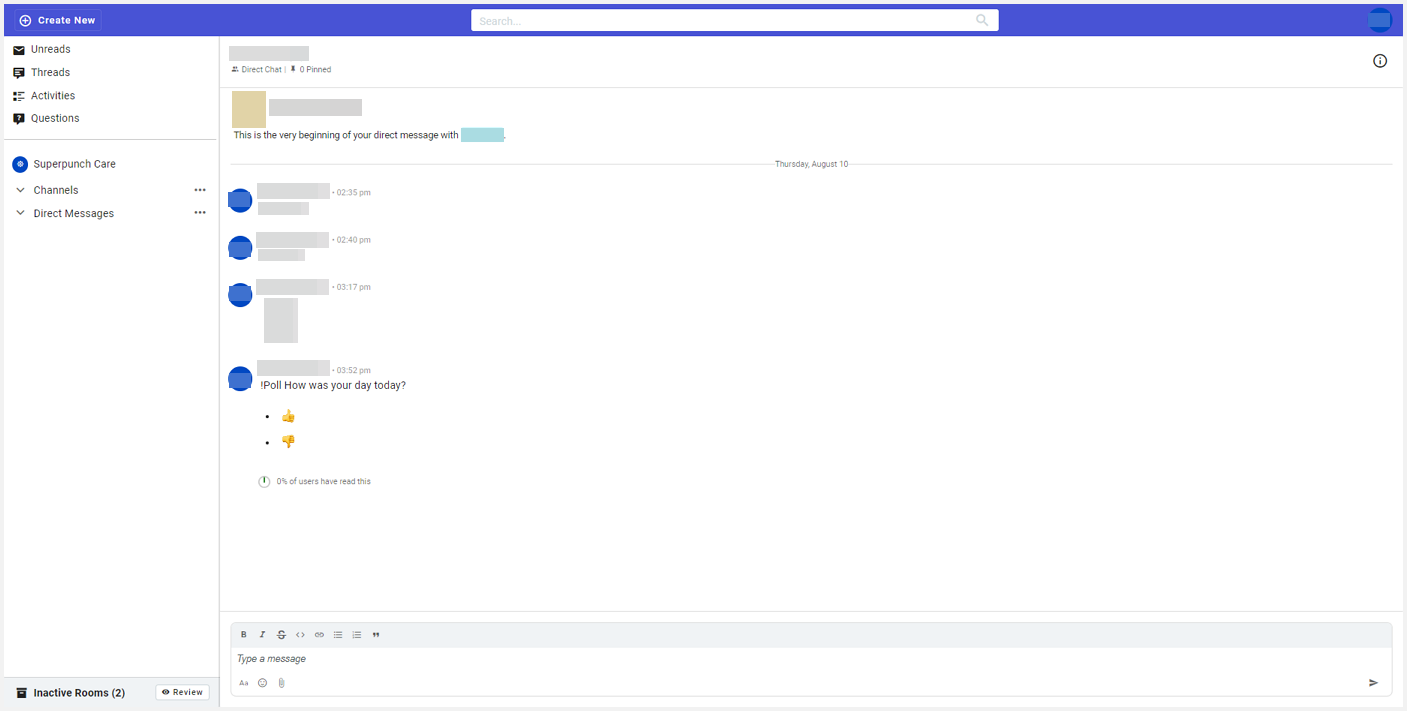Review the Inactive Rooms
The width and height of the screenshot is (1407, 711).
(182, 691)
